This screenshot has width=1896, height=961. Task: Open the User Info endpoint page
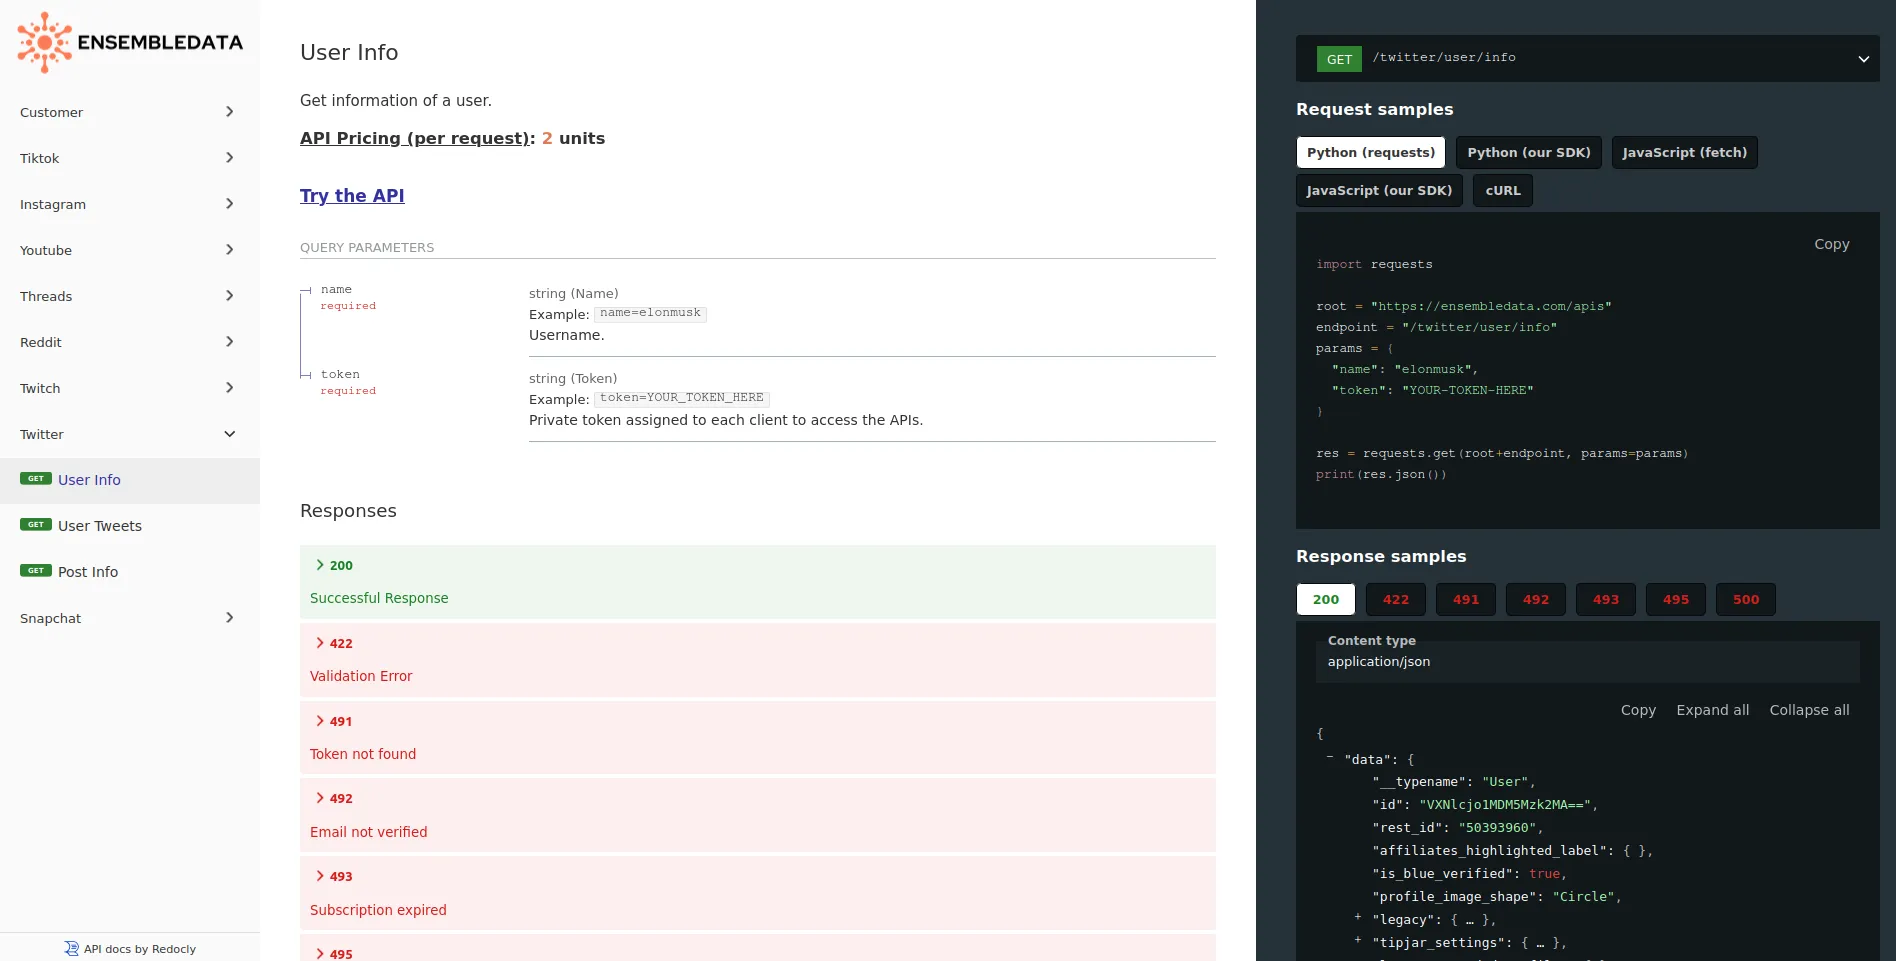[x=130, y=480]
